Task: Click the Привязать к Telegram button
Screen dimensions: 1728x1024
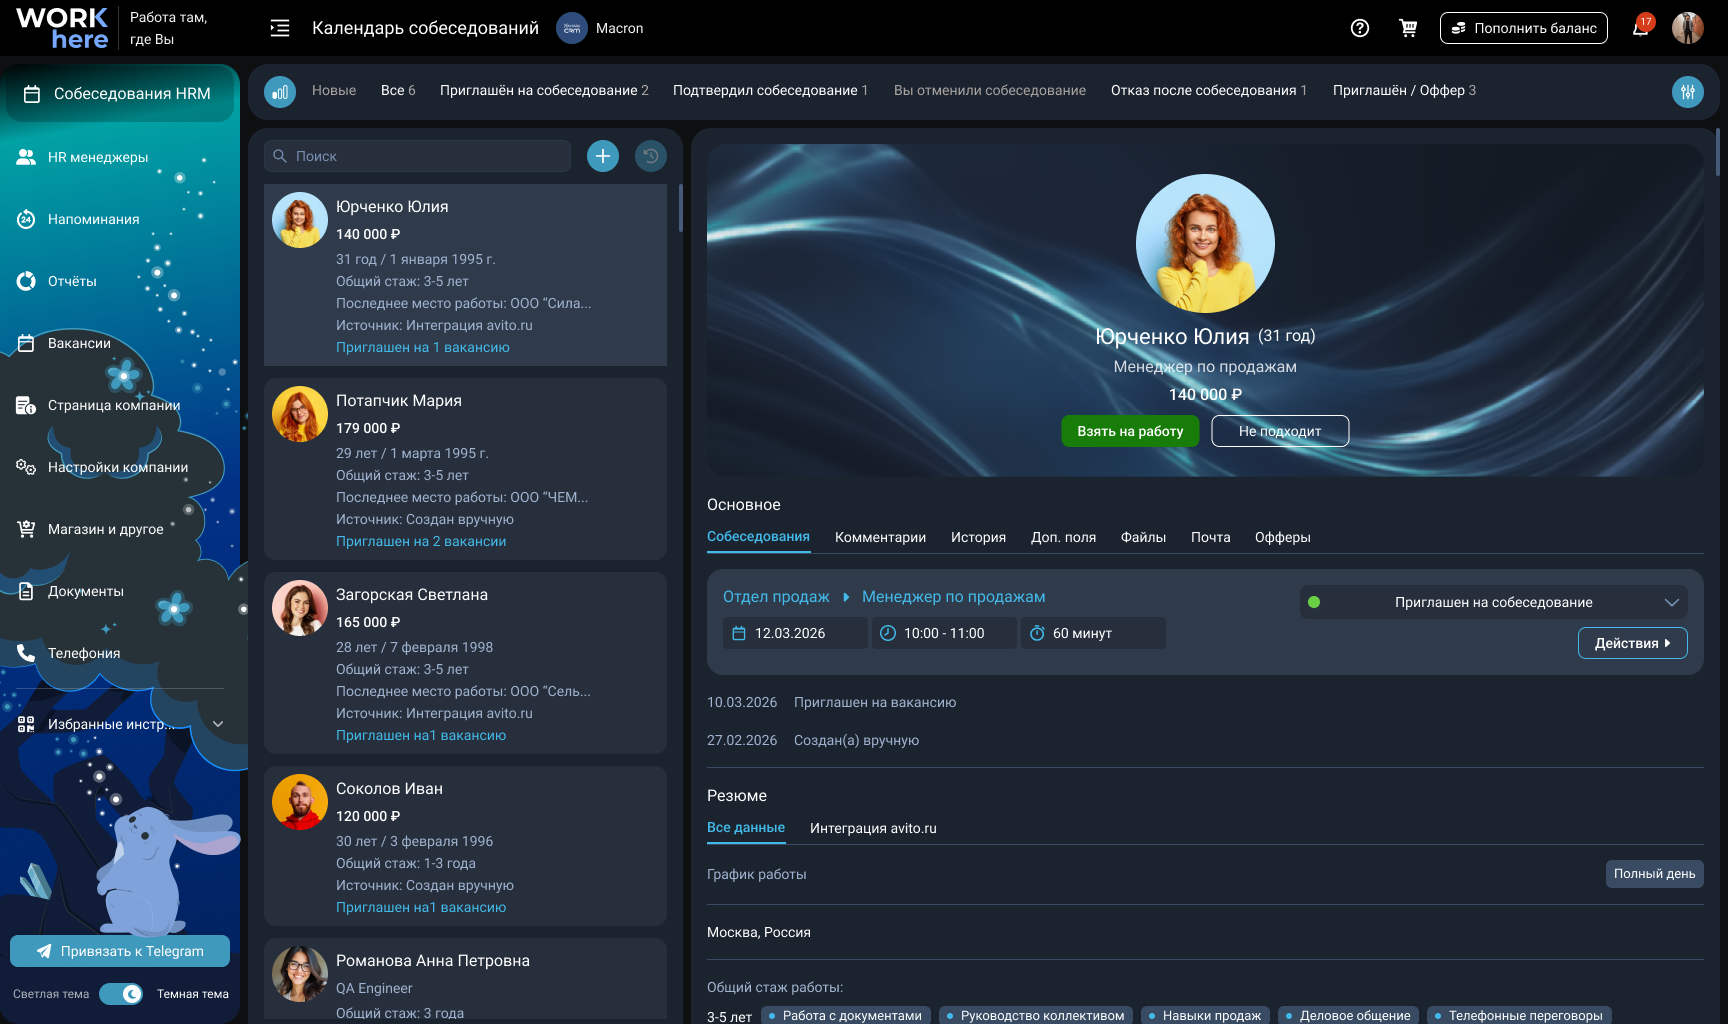Action: (120, 951)
